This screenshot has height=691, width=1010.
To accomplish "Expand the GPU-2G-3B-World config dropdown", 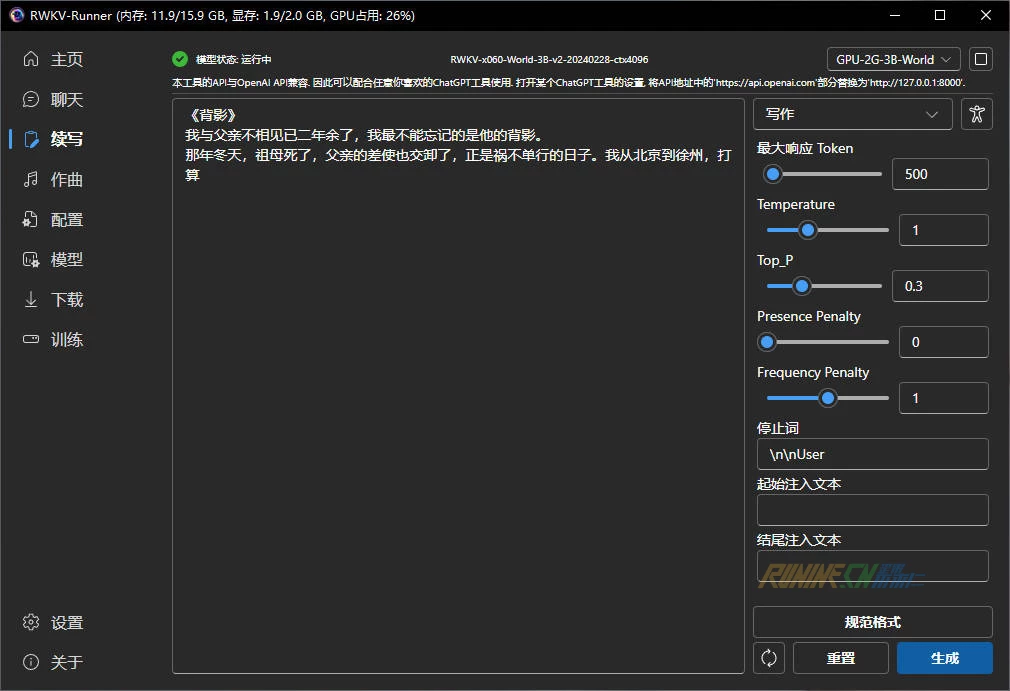I will tap(893, 59).
